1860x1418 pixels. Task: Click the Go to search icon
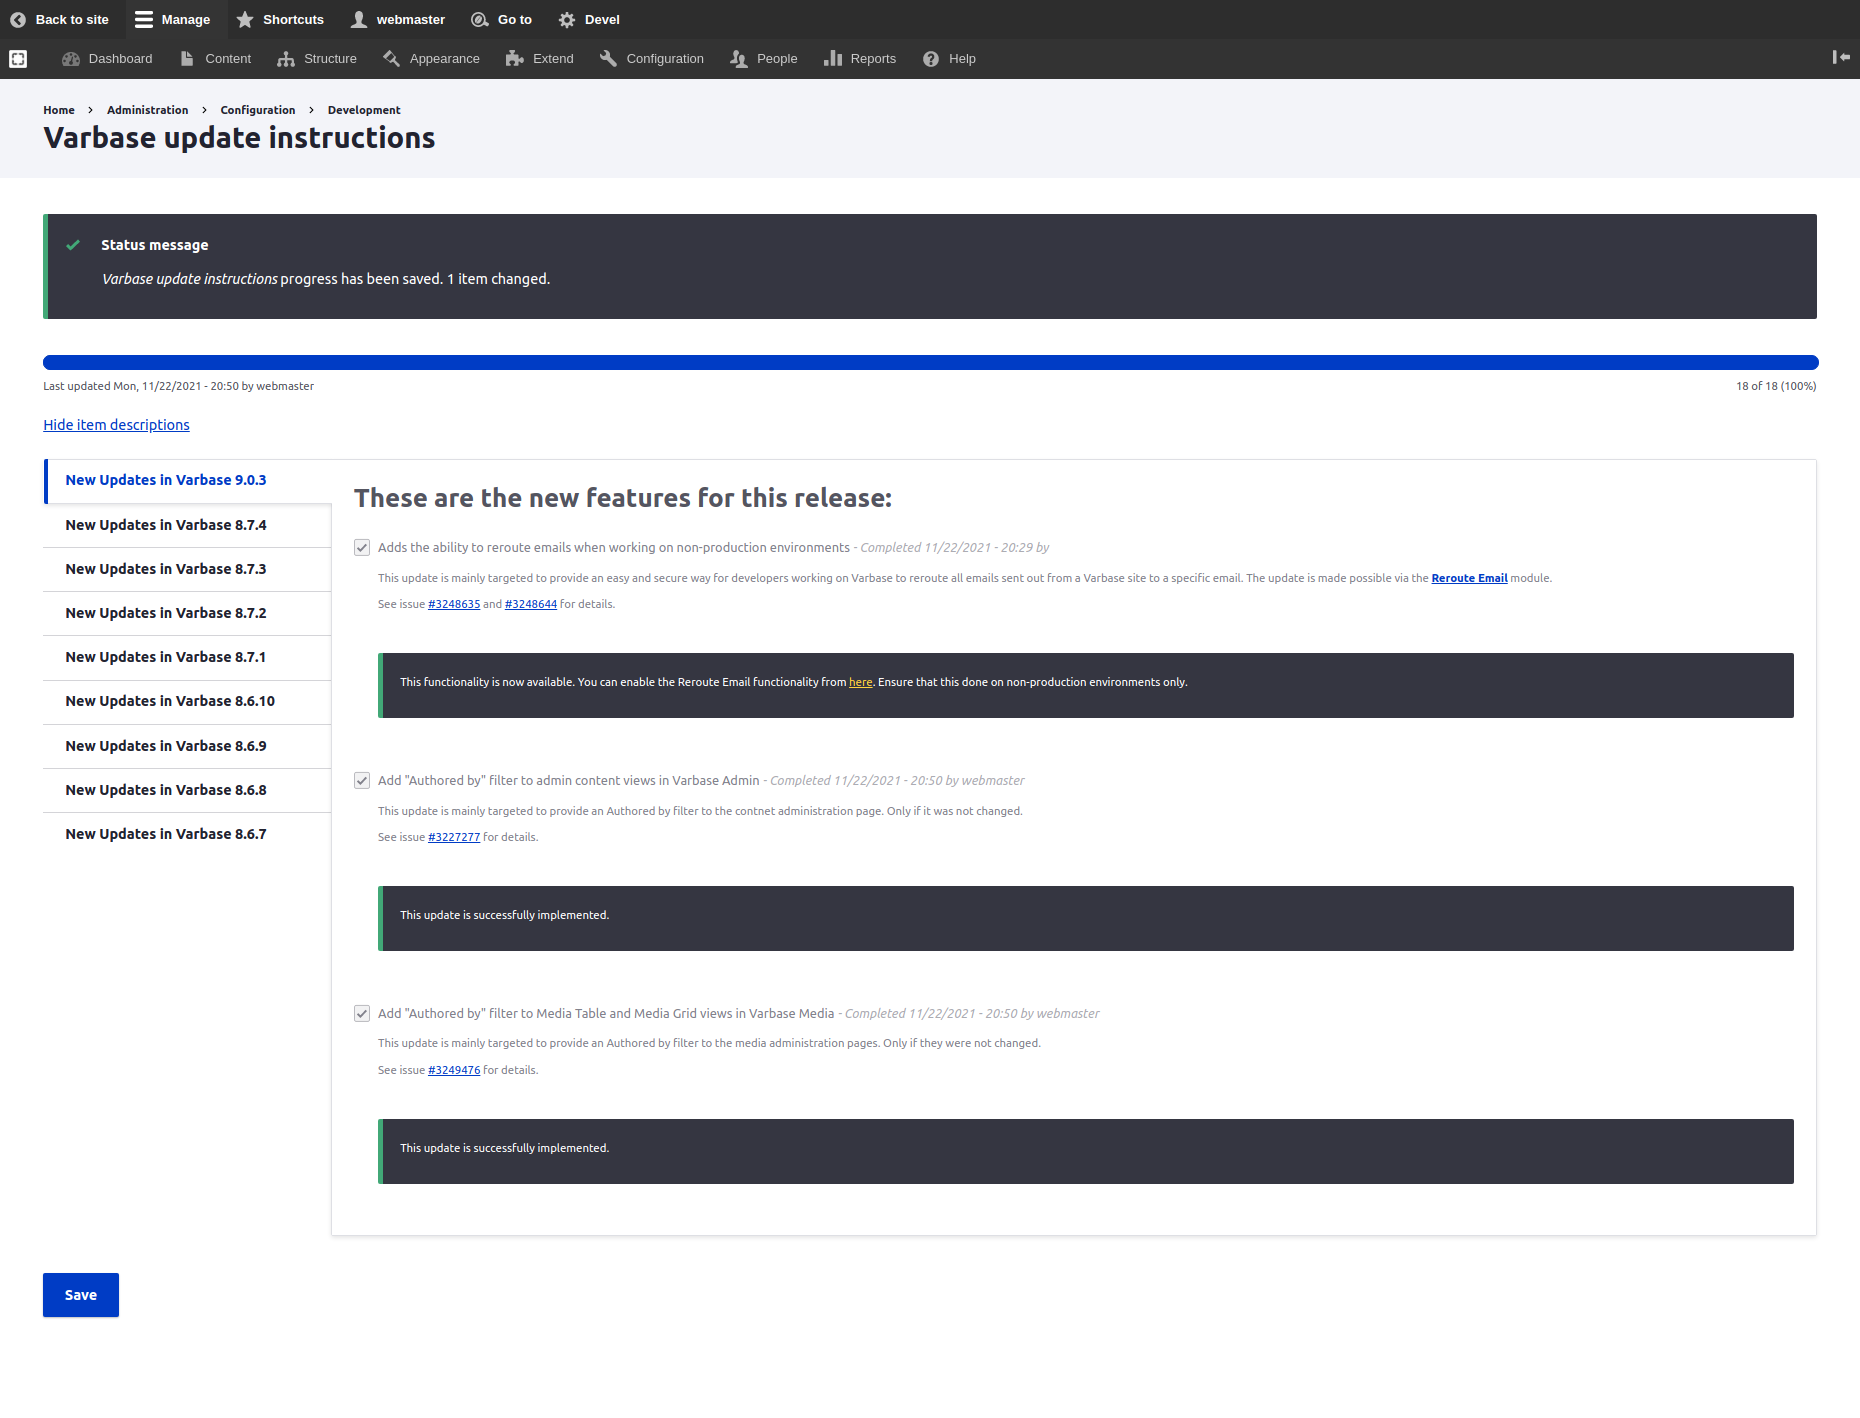[480, 20]
